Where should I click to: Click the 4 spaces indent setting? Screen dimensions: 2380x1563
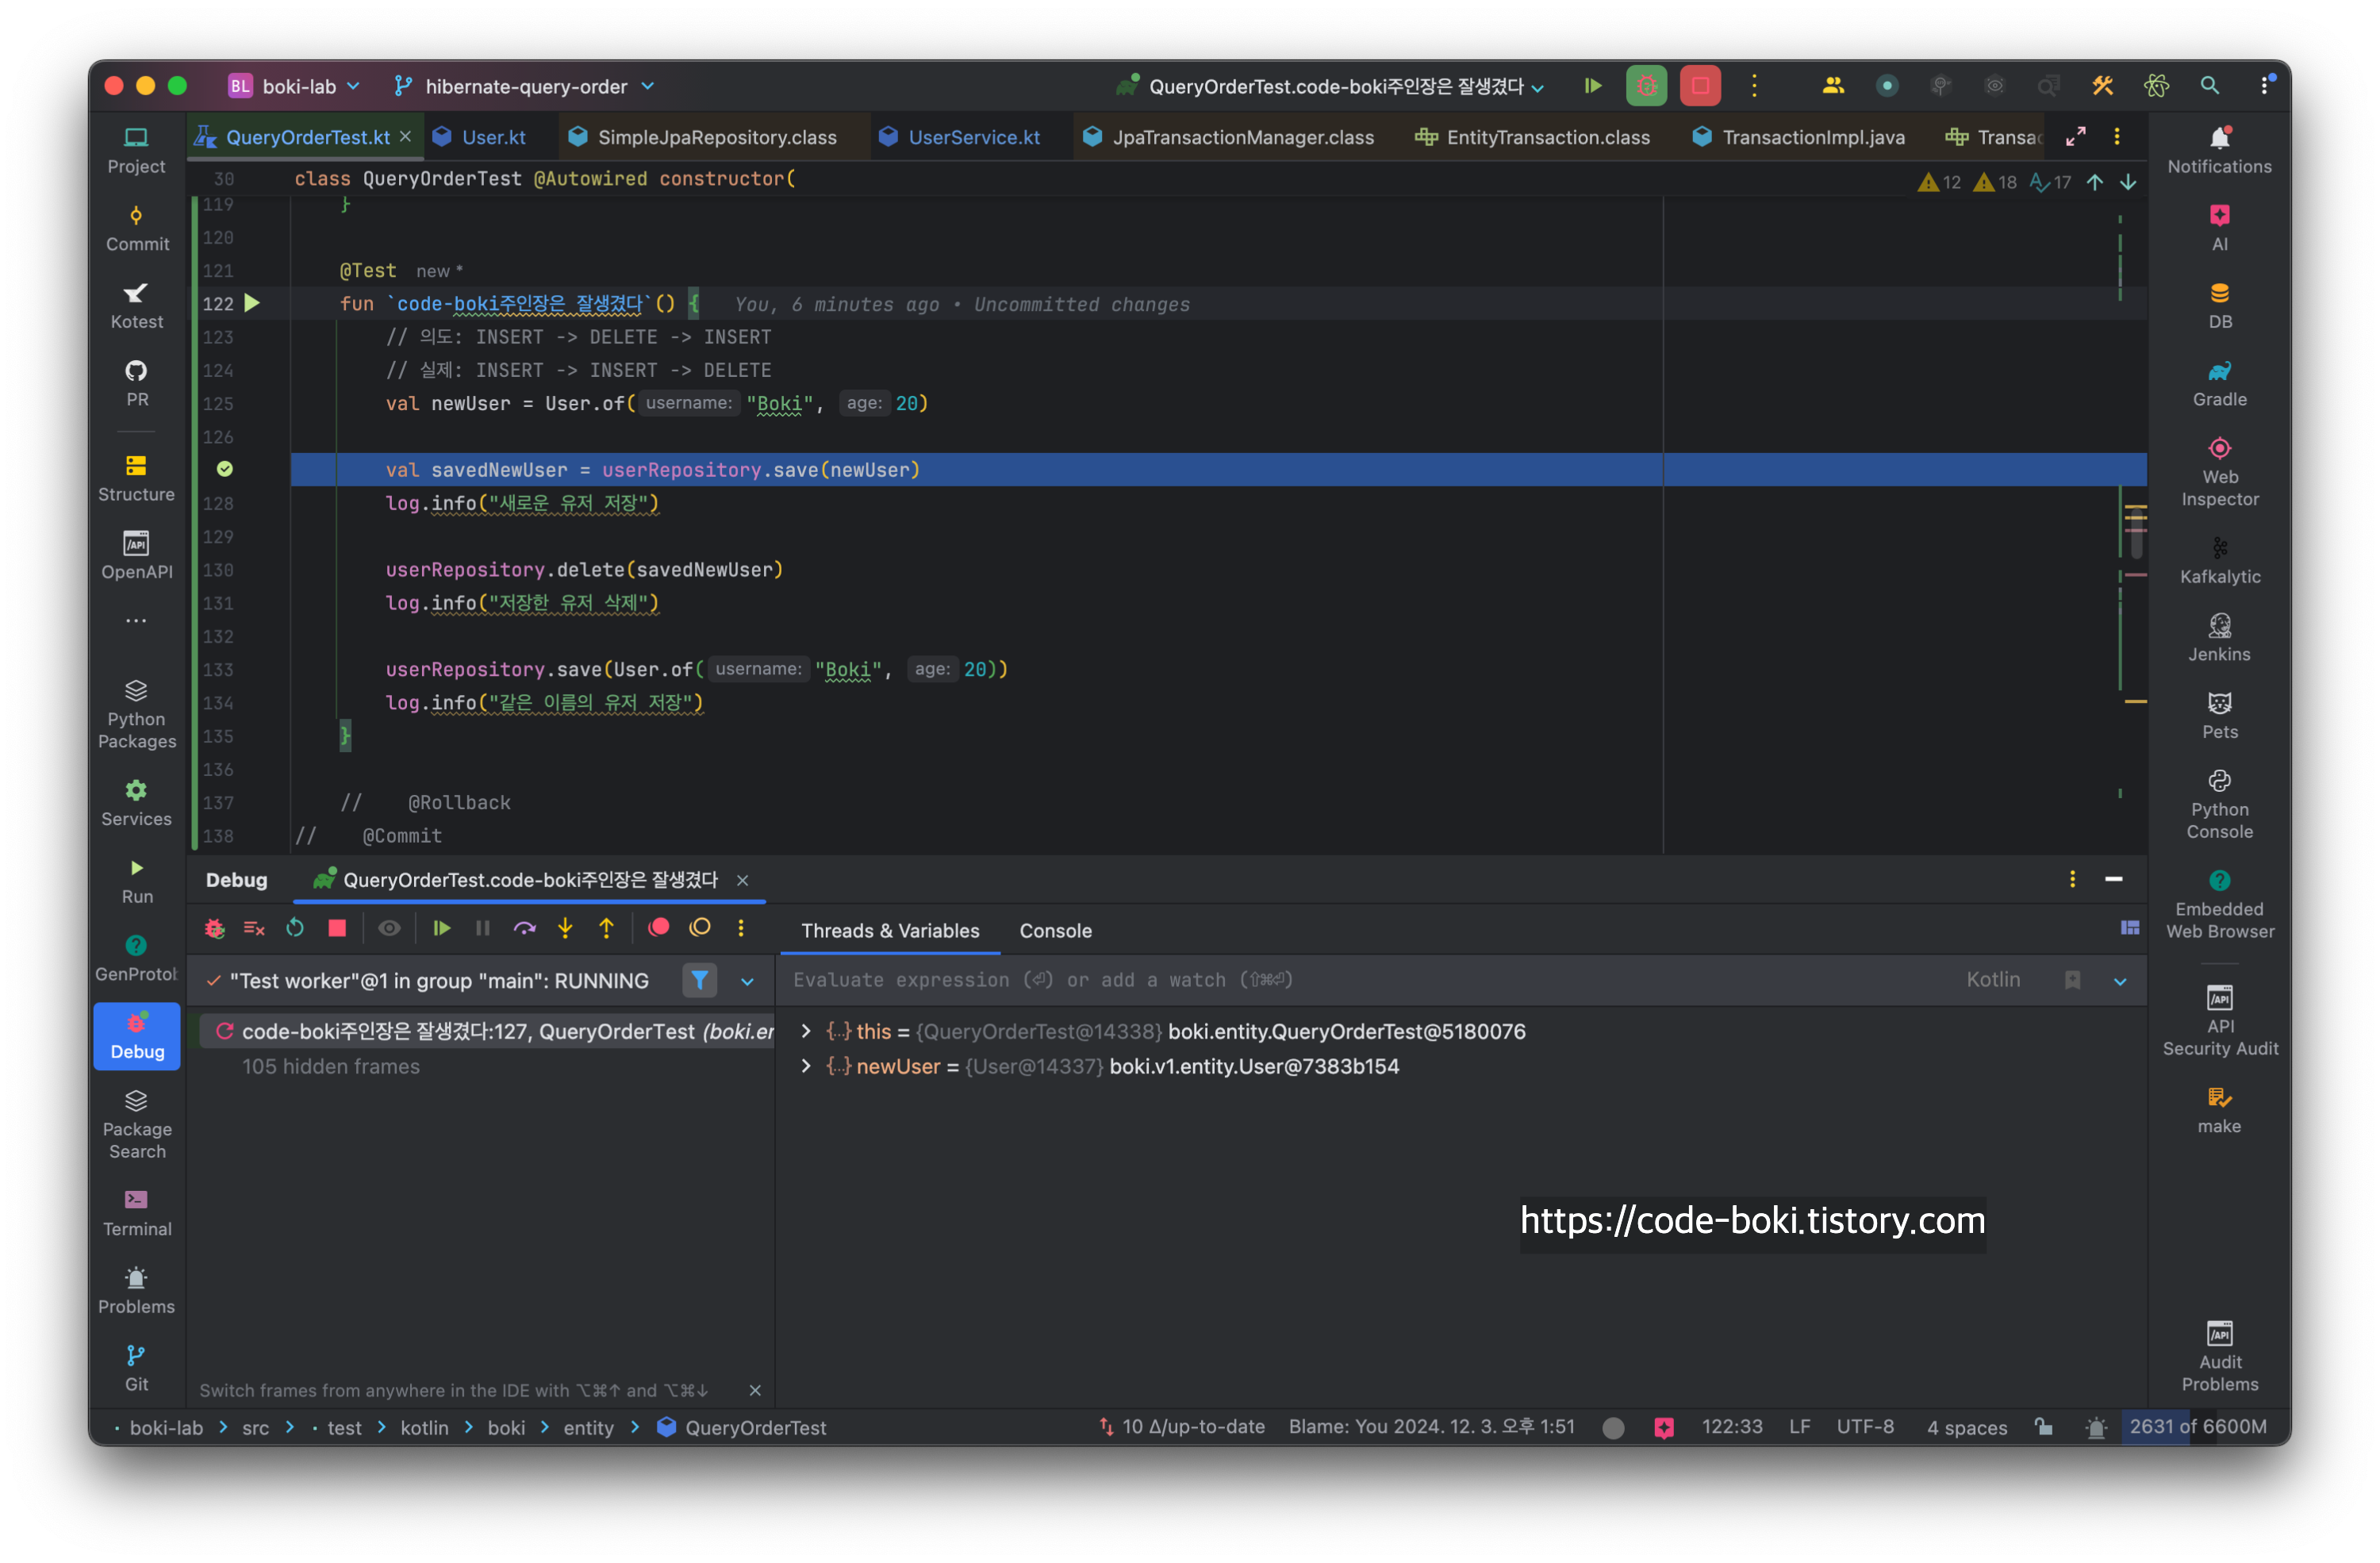(x=1966, y=1427)
